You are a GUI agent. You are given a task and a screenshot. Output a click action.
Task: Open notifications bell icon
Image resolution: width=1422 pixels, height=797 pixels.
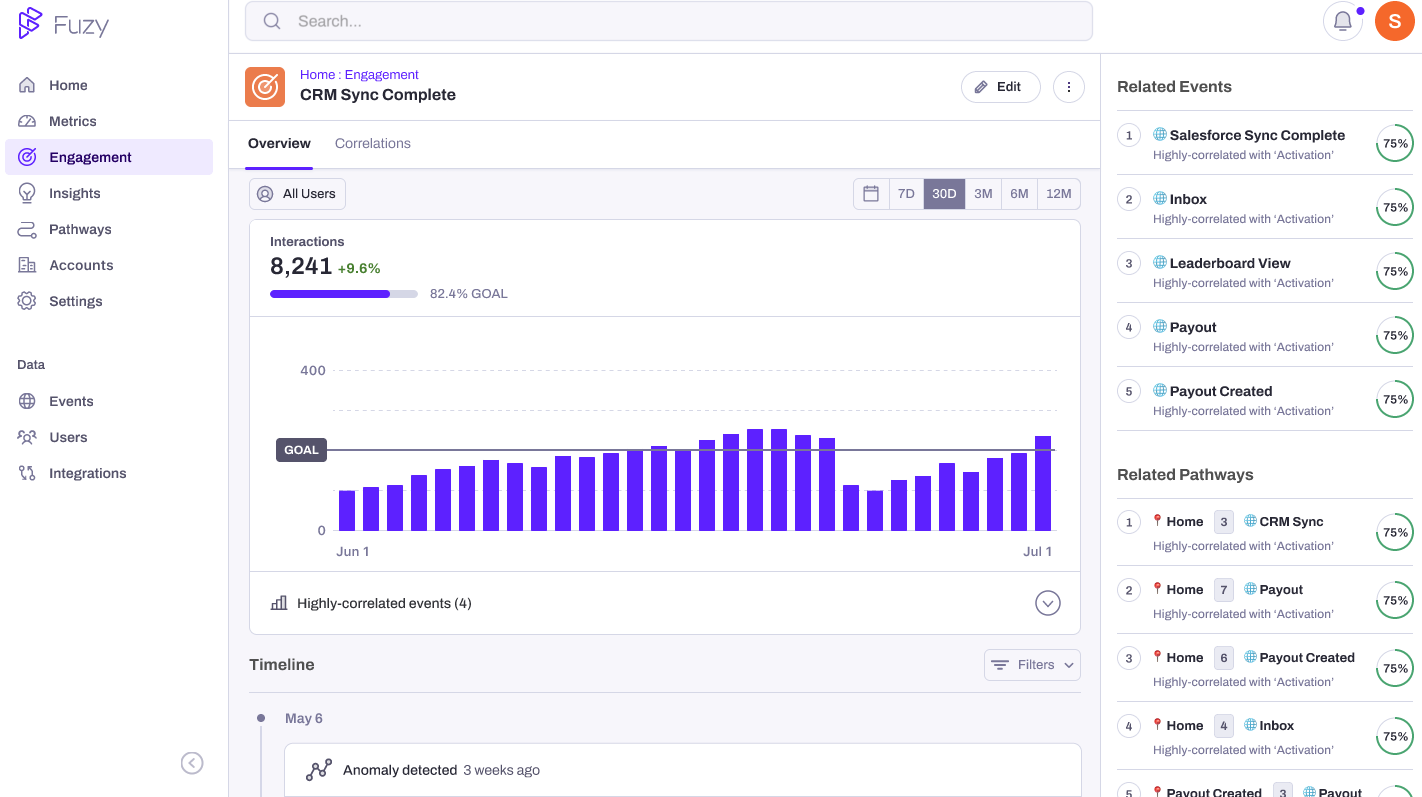point(1343,21)
